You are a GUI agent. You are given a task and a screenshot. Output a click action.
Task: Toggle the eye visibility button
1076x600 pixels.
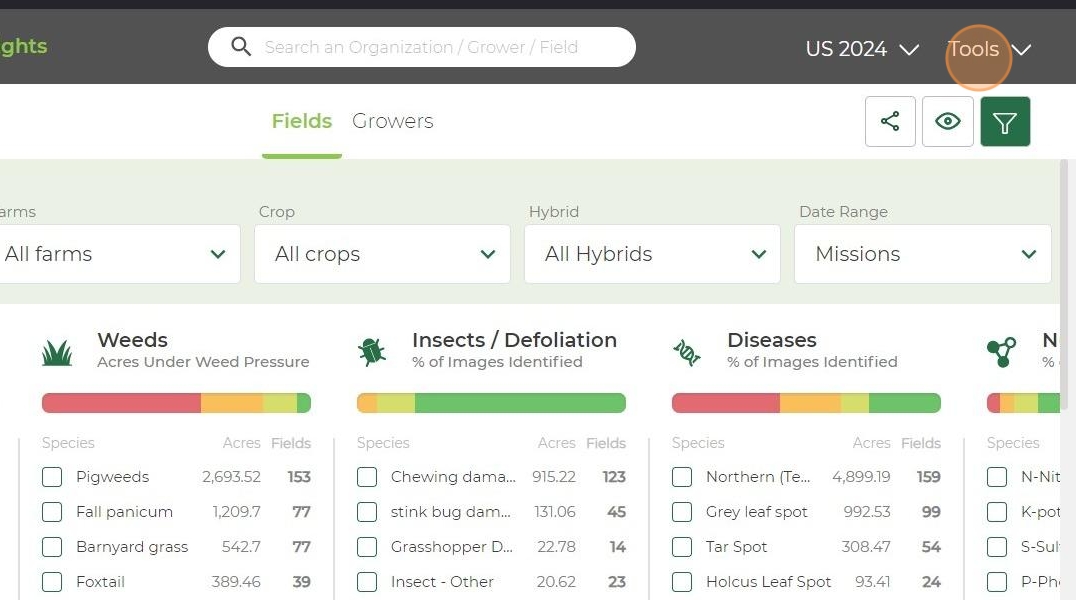click(x=948, y=122)
